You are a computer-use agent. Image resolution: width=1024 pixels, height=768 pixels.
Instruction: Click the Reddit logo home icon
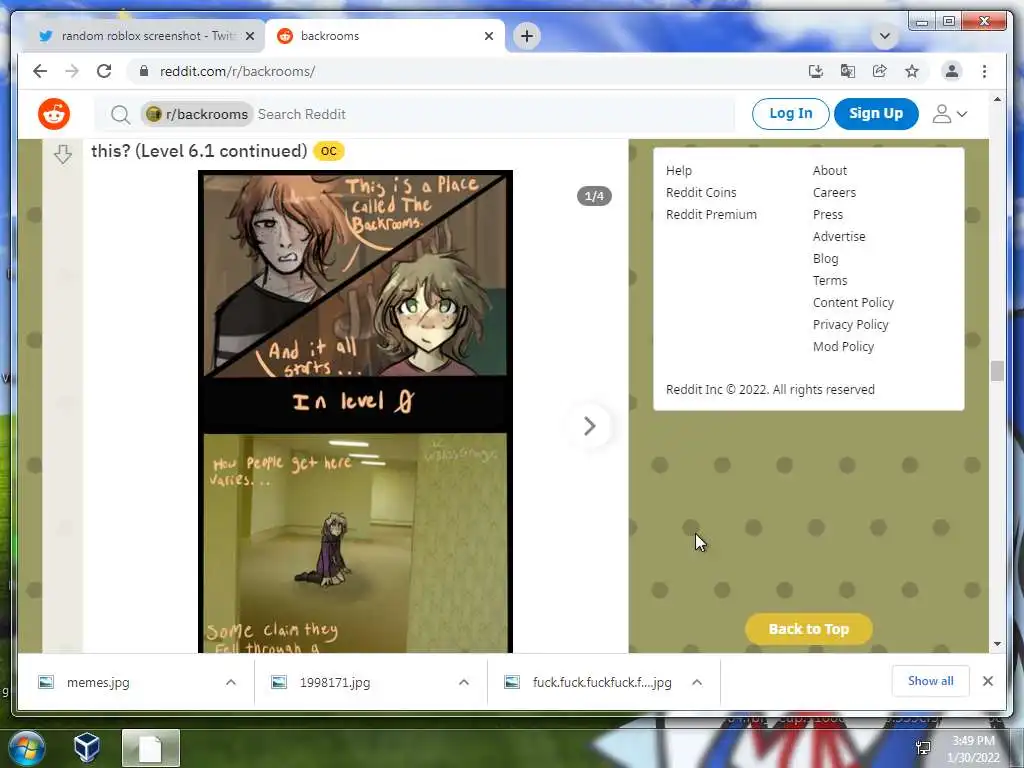tap(54, 114)
